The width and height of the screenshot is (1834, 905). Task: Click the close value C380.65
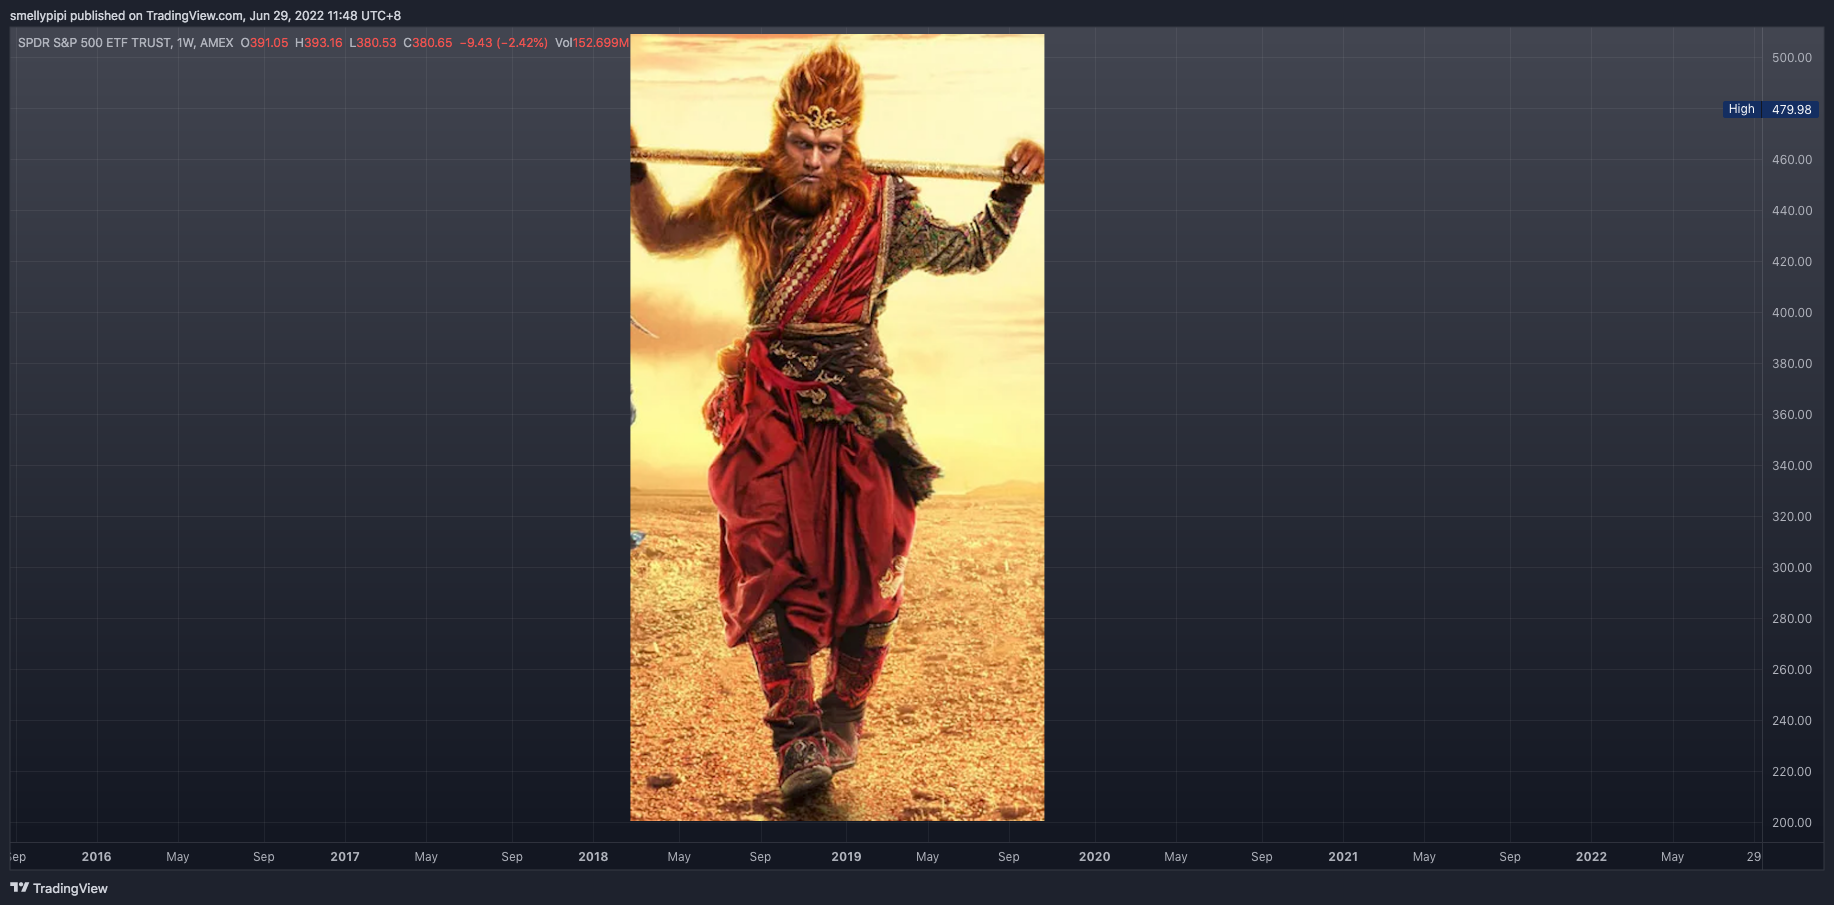pyautogui.click(x=428, y=43)
